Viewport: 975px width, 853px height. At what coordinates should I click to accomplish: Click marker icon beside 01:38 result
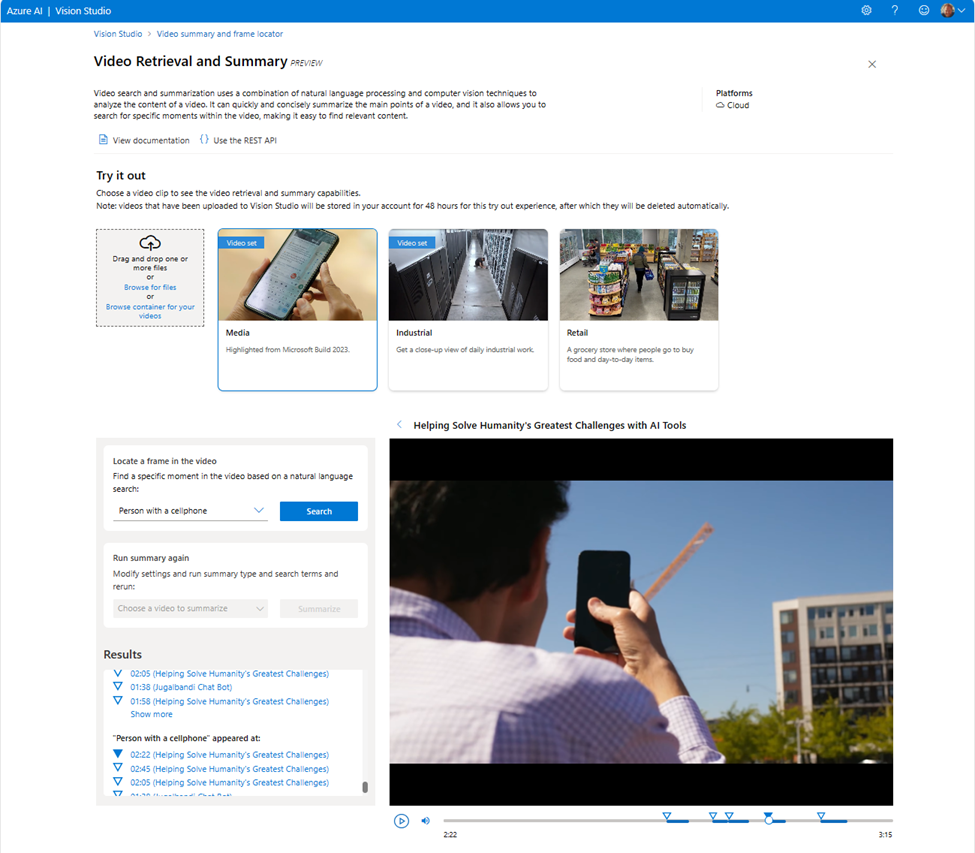click(118, 686)
